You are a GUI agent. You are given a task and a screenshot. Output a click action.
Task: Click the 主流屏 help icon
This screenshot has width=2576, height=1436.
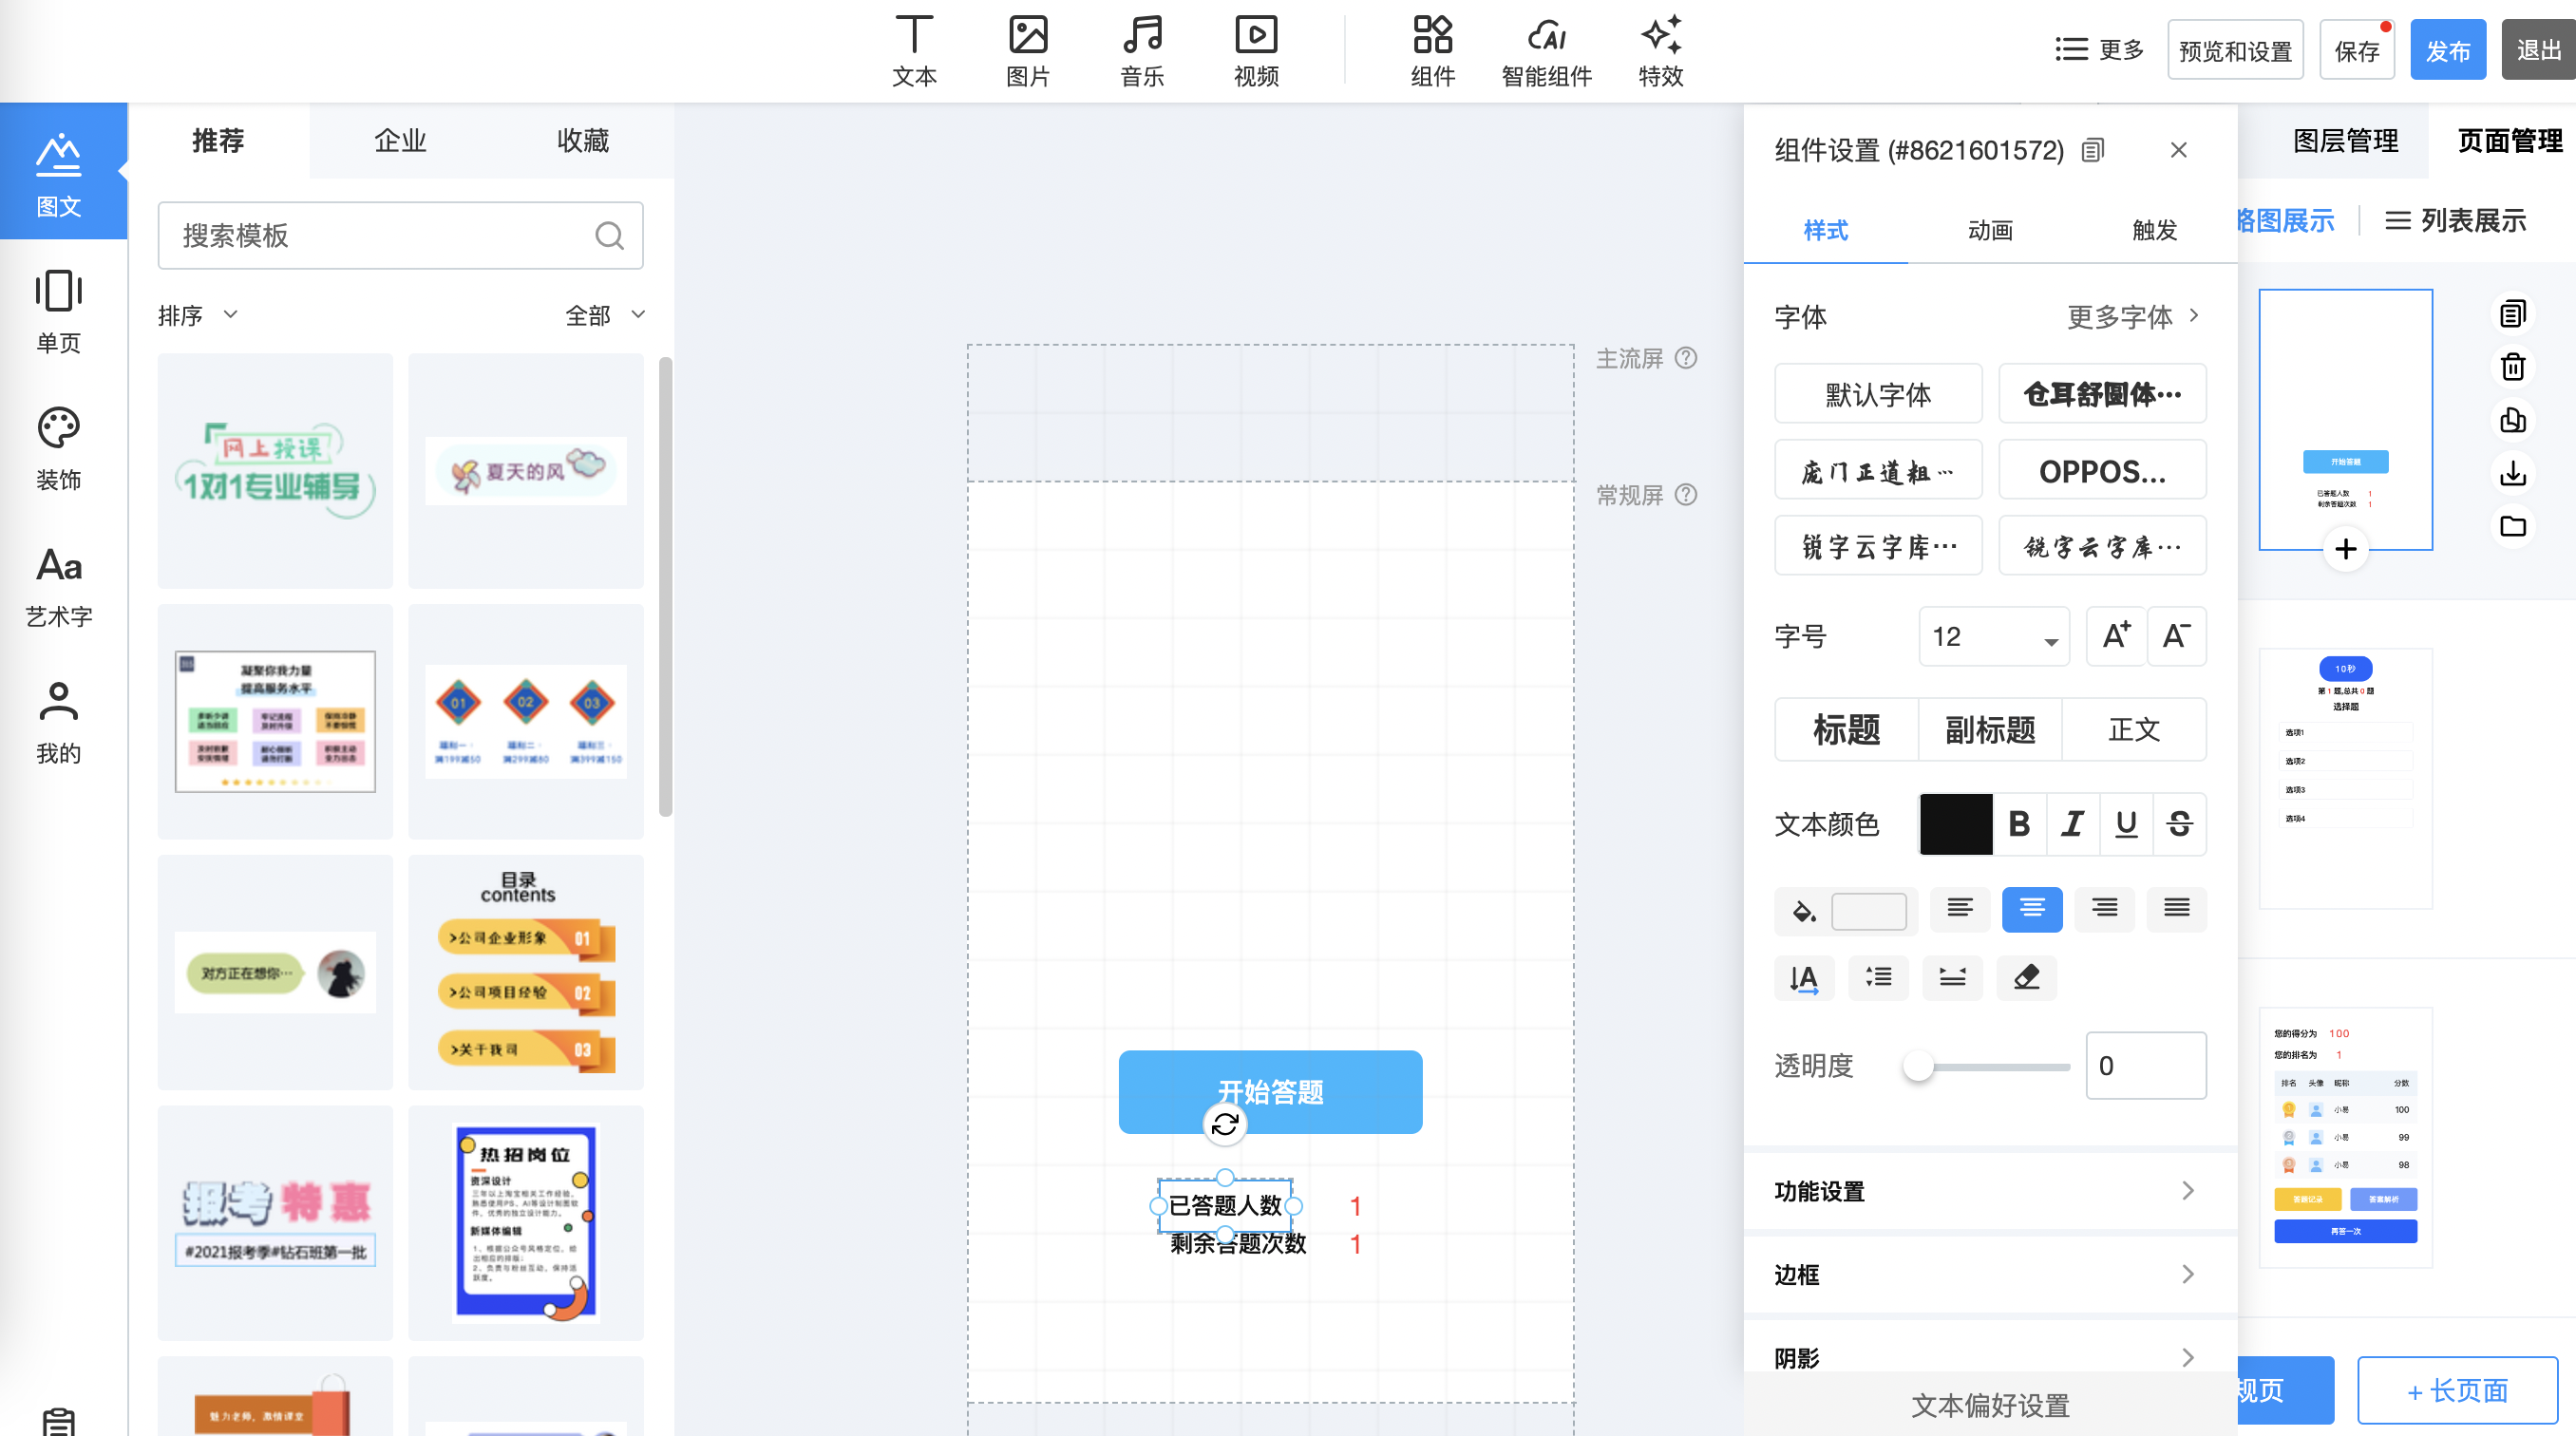tap(1686, 358)
